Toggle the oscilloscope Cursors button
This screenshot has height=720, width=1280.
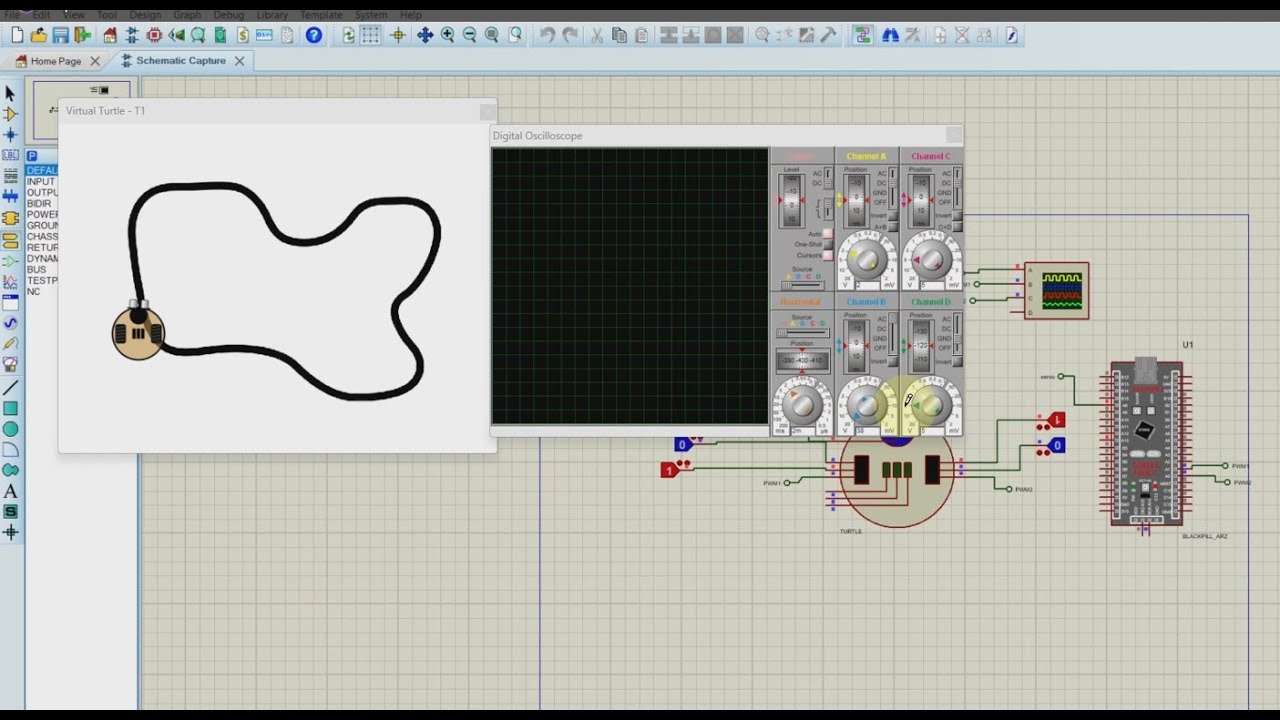click(828, 255)
